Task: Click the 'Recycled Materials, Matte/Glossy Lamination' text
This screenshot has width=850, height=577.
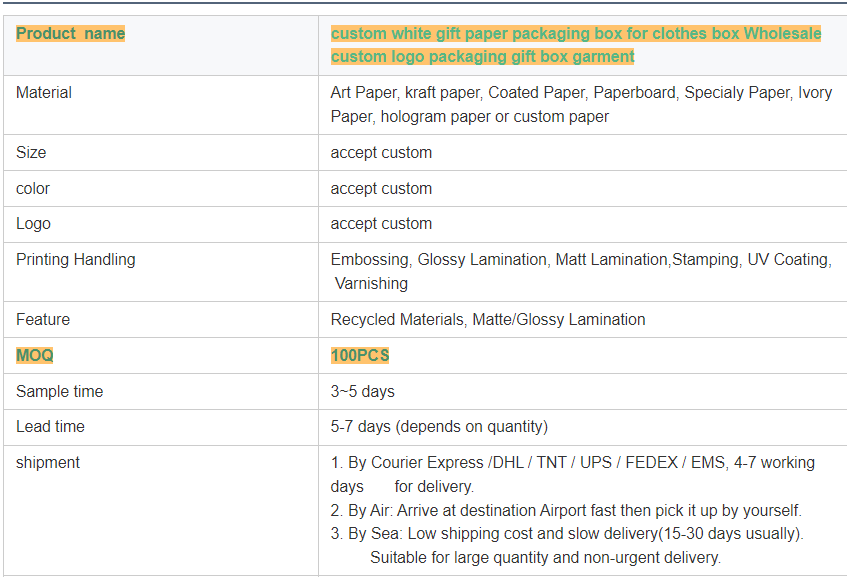Action: coord(488,320)
